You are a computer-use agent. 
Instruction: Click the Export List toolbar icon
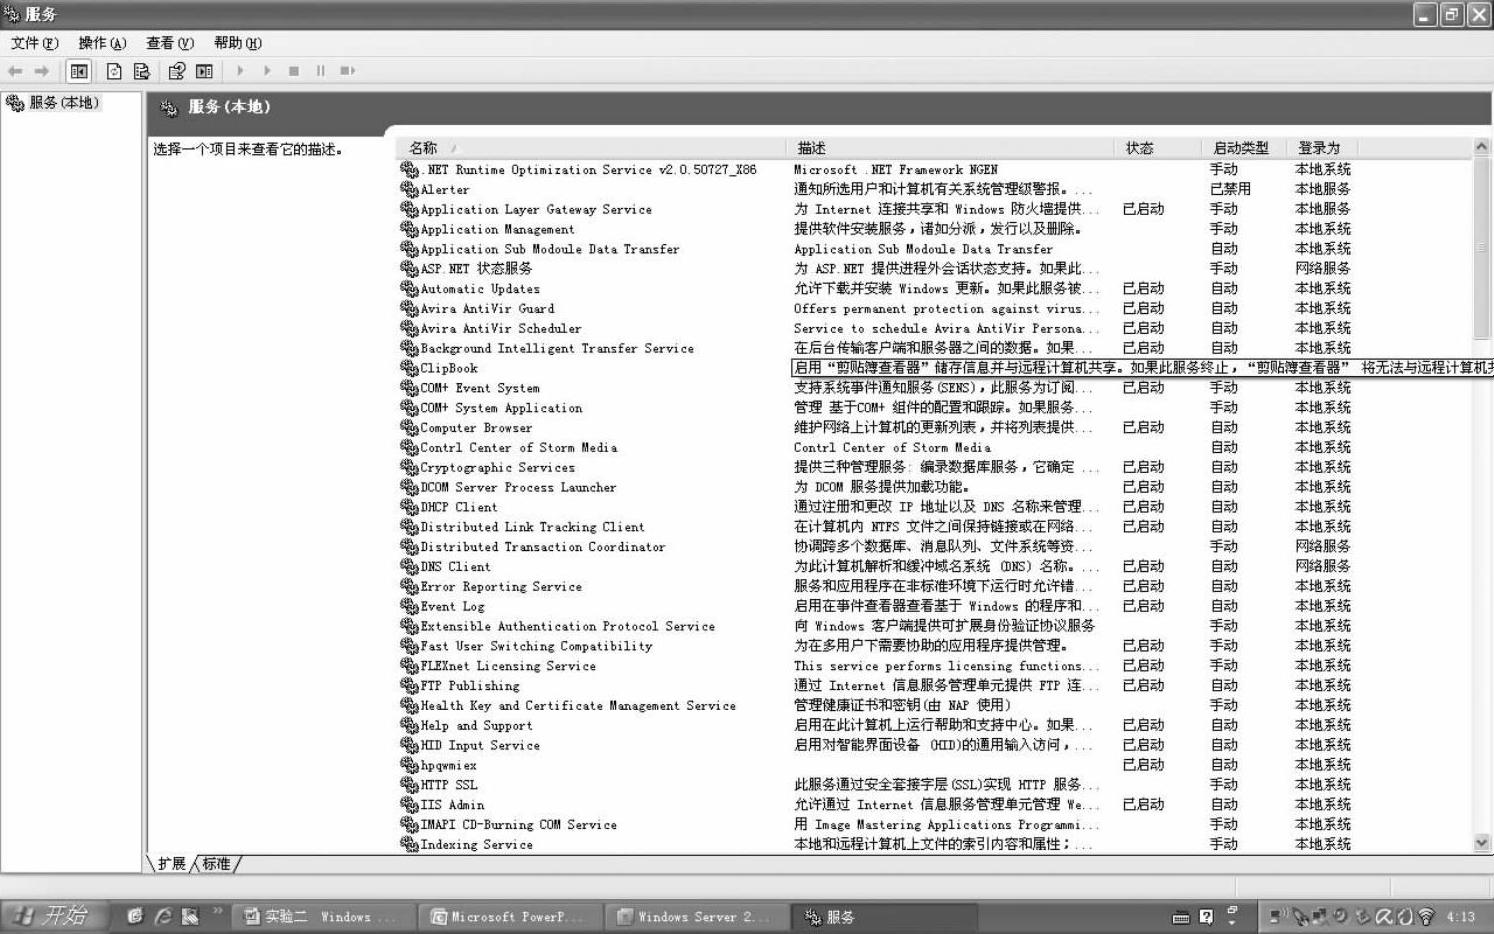(x=142, y=71)
